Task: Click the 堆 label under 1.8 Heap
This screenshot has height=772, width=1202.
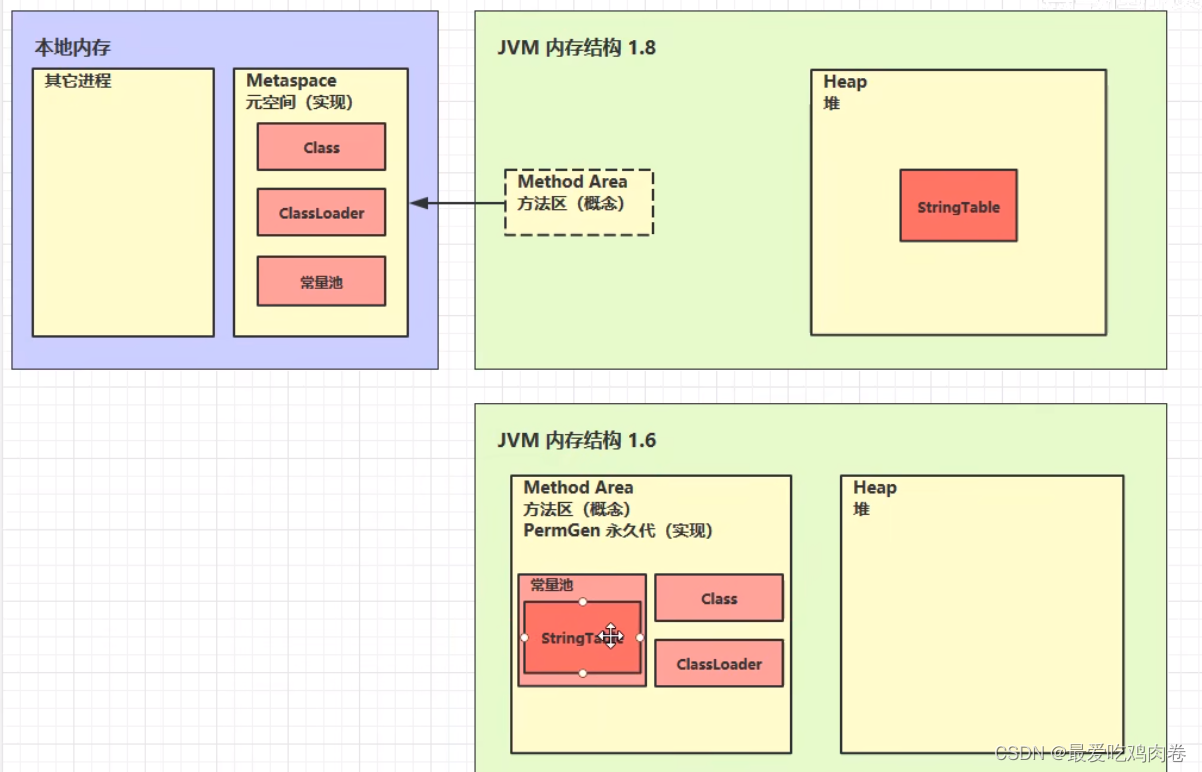Action: (x=832, y=103)
